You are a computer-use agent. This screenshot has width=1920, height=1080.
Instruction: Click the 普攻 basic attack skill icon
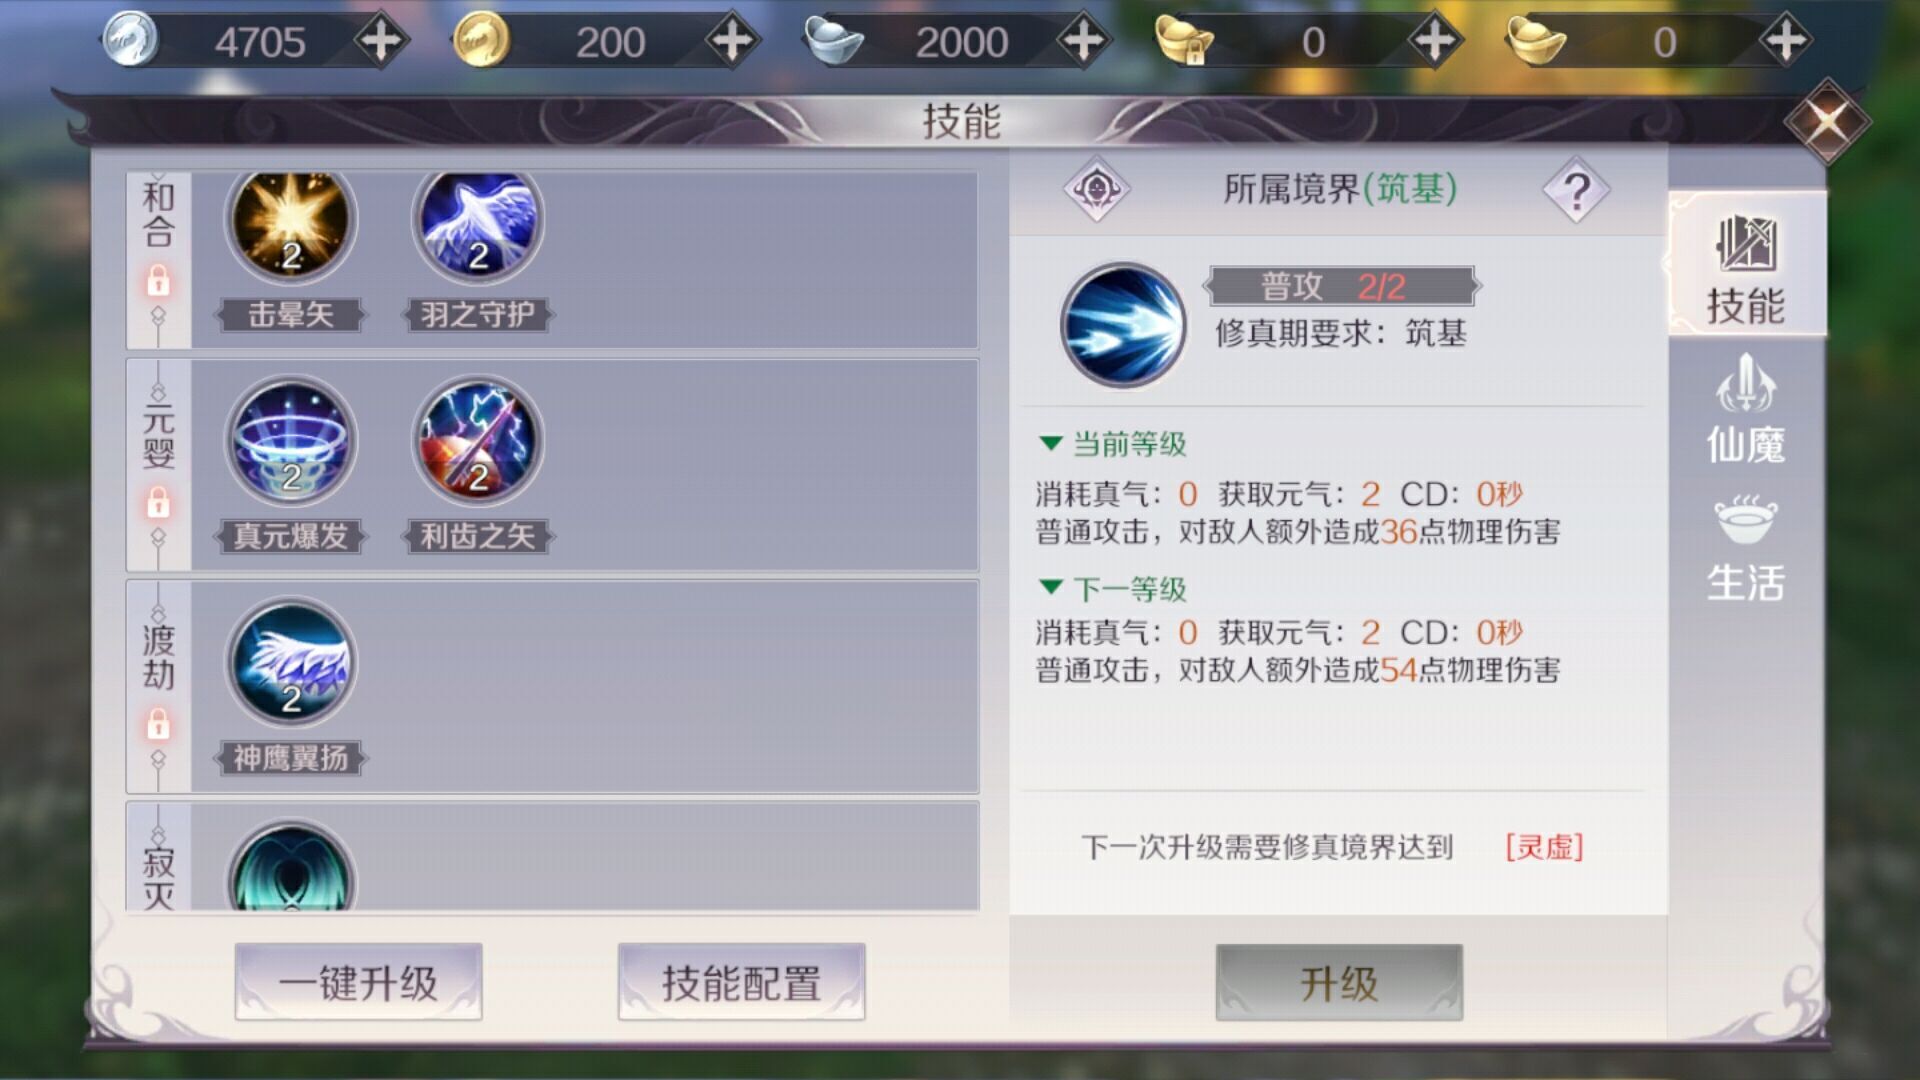(1123, 326)
